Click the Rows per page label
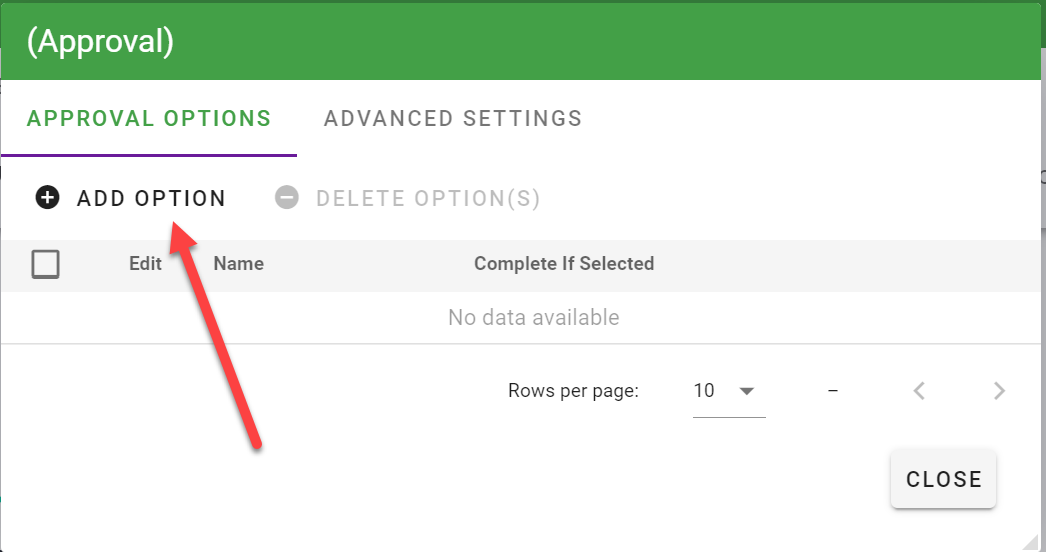The height and width of the screenshot is (552, 1046). pyautogui.click(x=573, y=391)
